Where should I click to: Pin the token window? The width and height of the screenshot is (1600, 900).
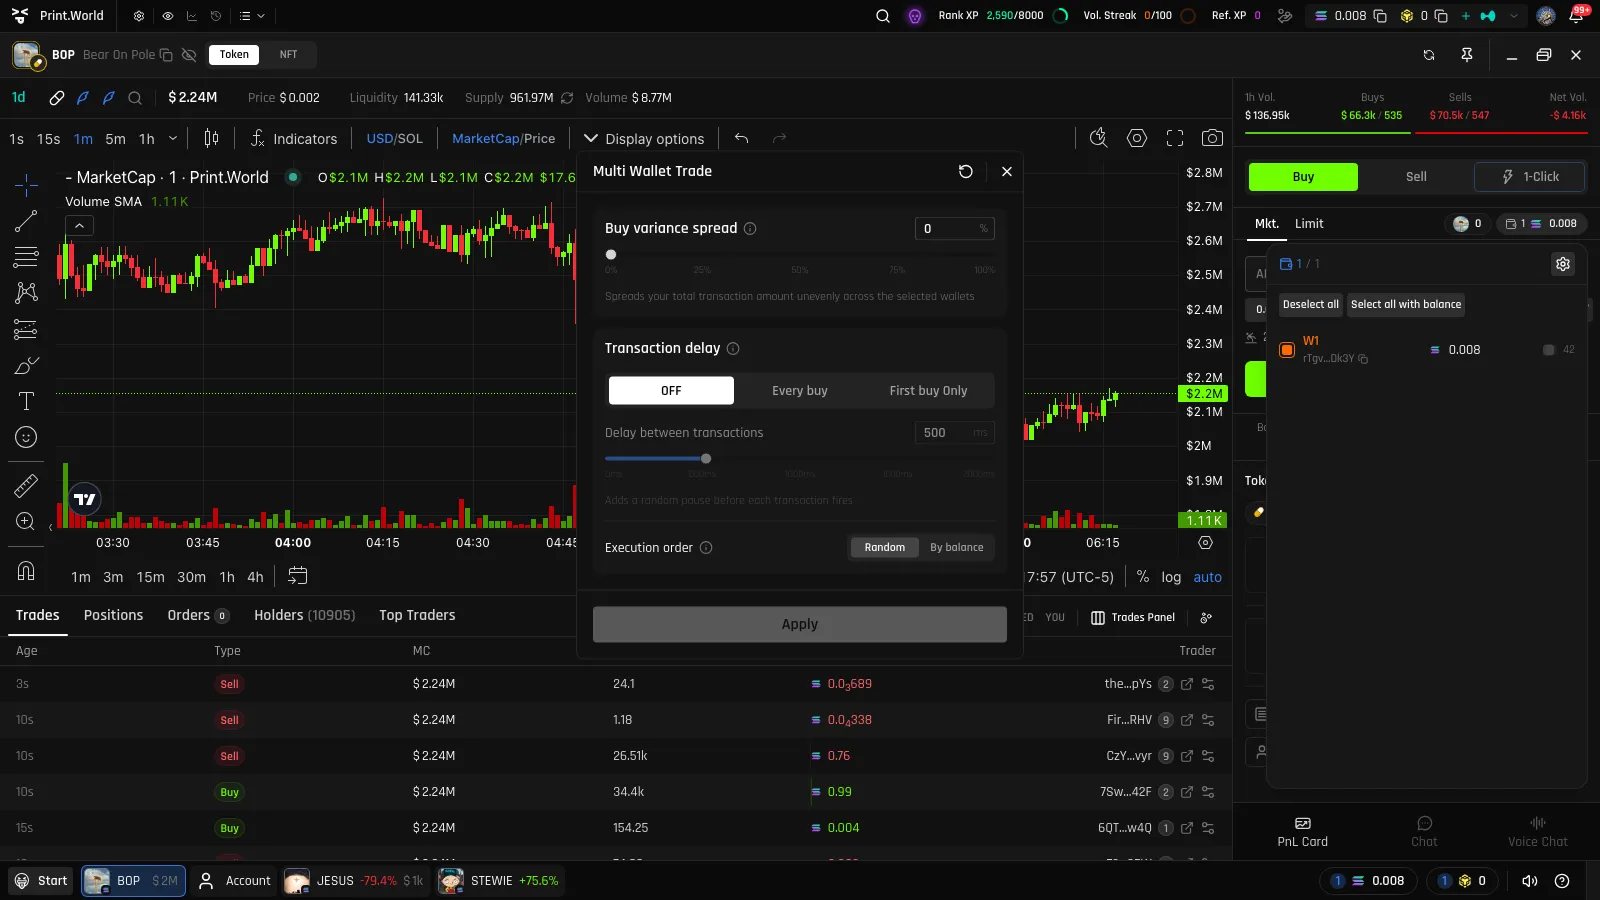tap(1467, 55)
